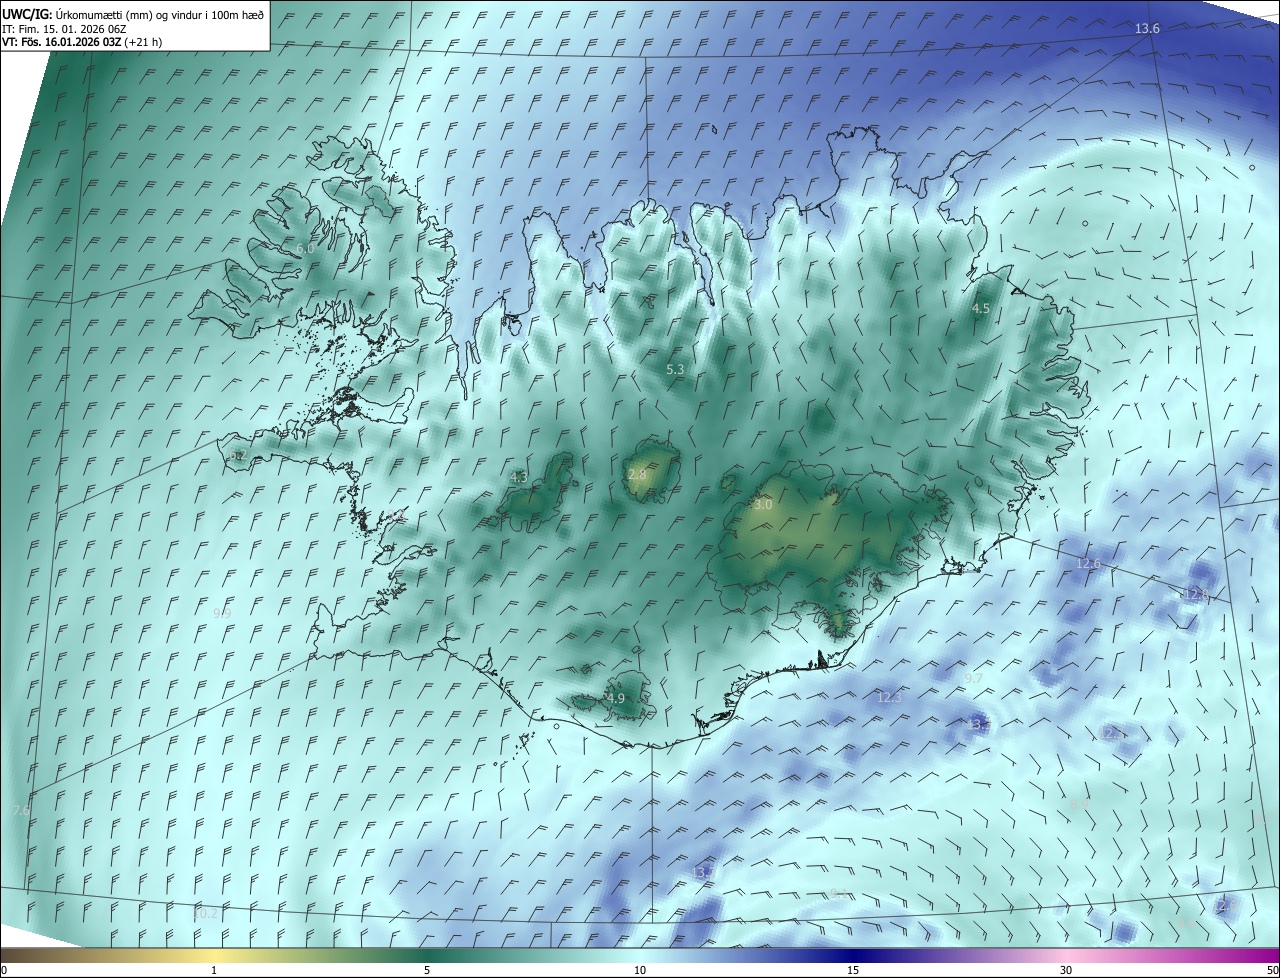
Task: Click the legend tick label 1
Action: tap(214, 970)
